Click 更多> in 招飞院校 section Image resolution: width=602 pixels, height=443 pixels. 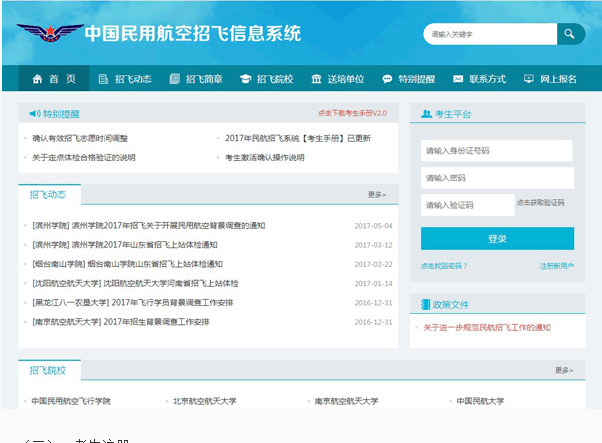tap(564, 370)
